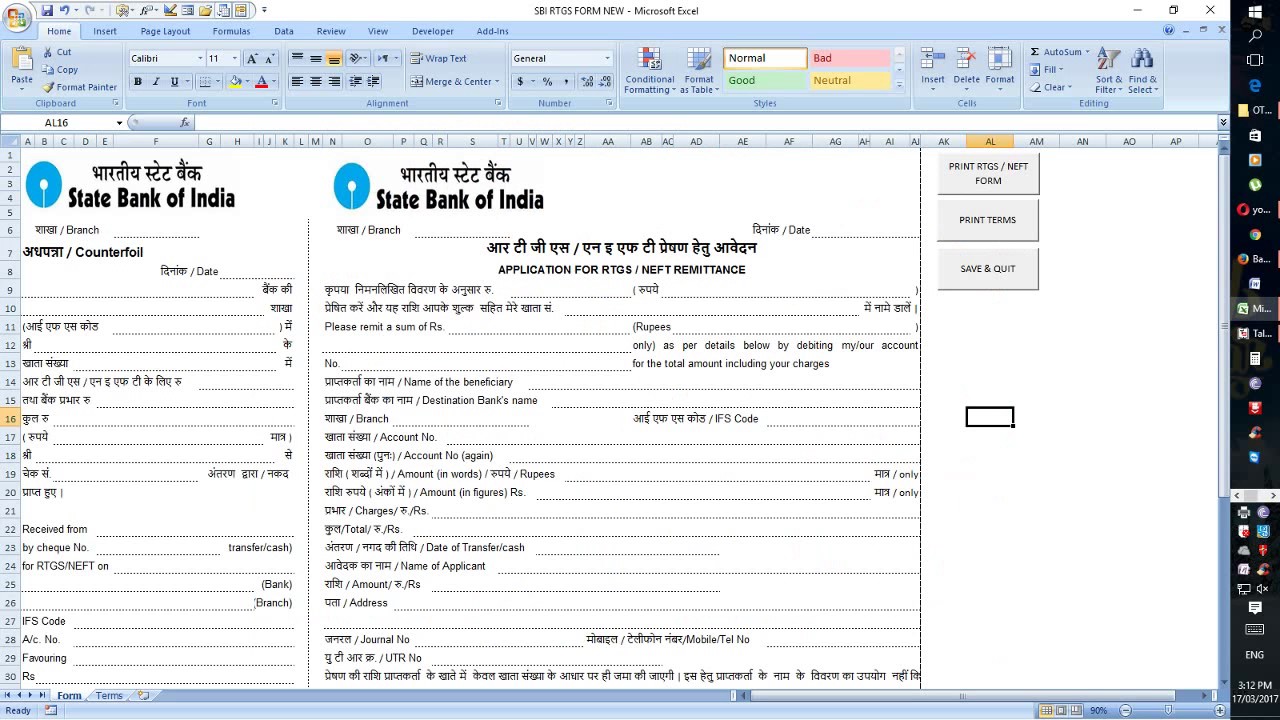Image resolution: width=1280 pixels, height=720 pixels.
Task: Toggle underline formatting
Action: (x=174, y=82)
